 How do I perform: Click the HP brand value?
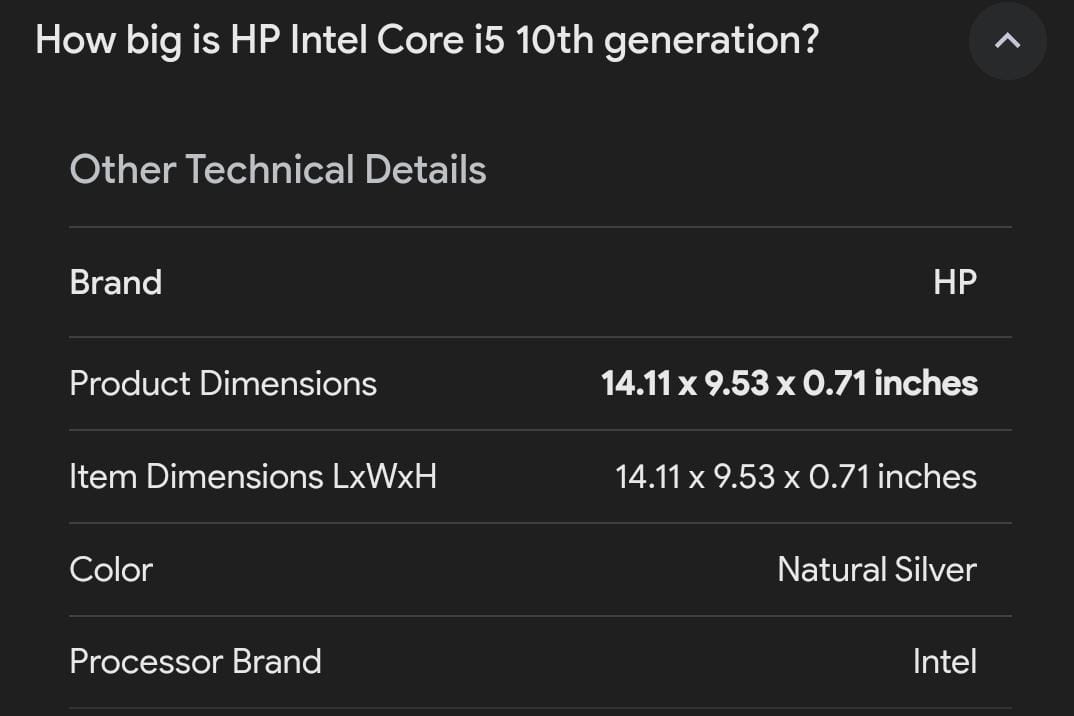pyautogui.click(x=954, y=283)
